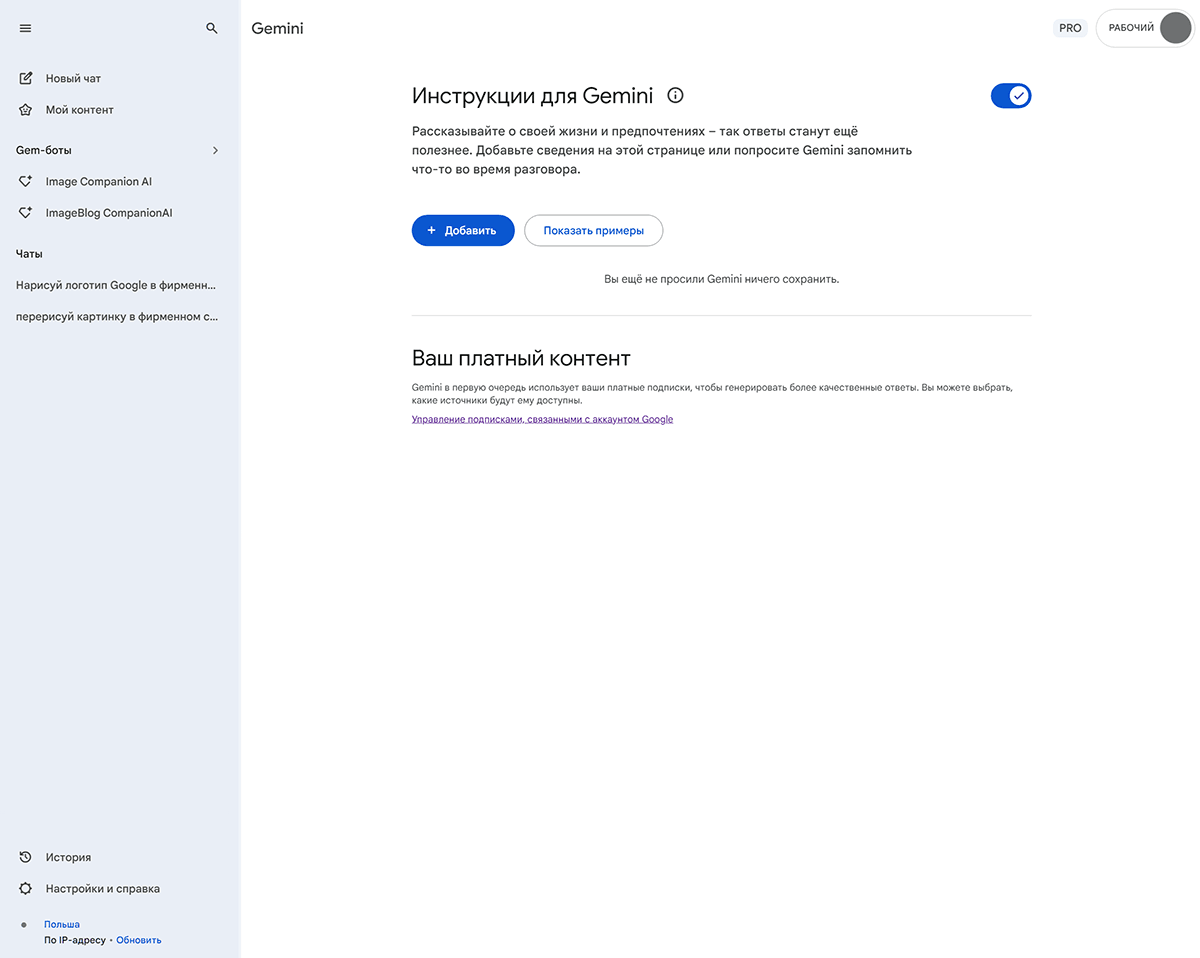1200x958 pixels.
Task: Open the chat перерисуй картинку в фирменном
Action: pyautogui.click(x=116, y=317)
